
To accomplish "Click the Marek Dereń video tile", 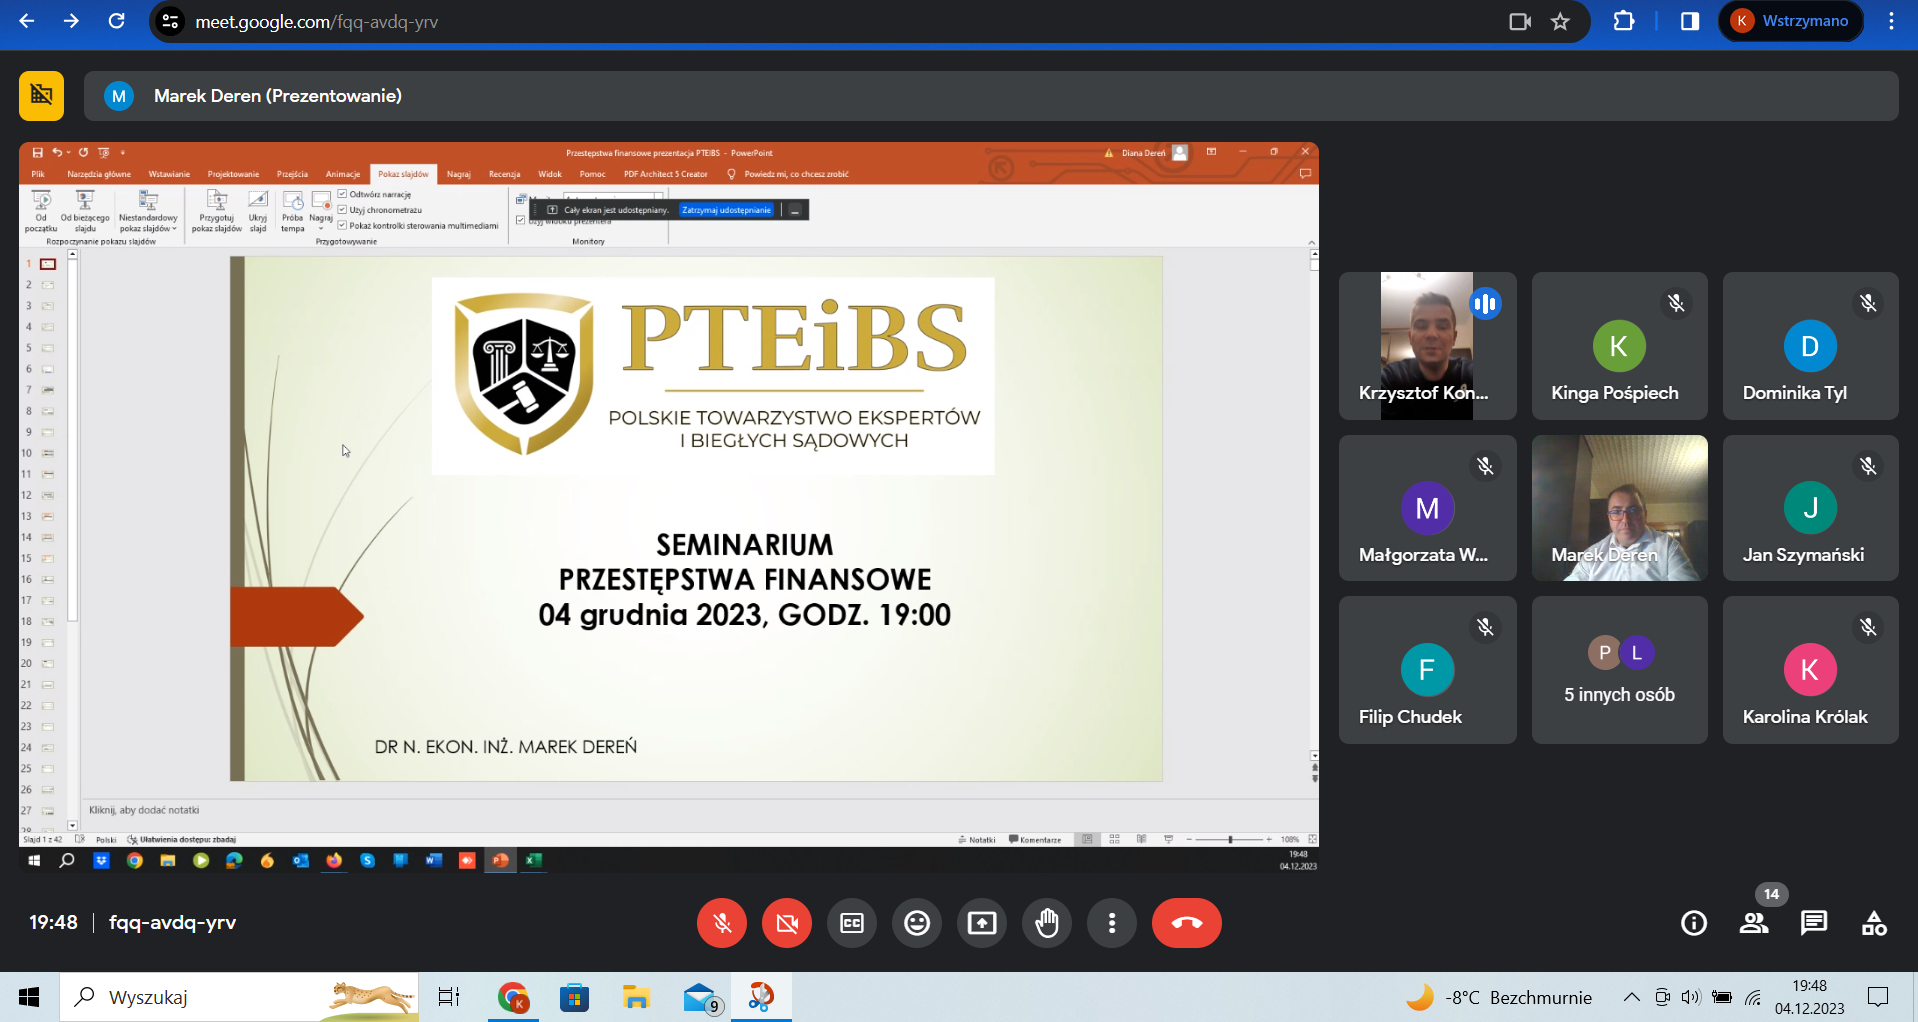I will 1620,508.
